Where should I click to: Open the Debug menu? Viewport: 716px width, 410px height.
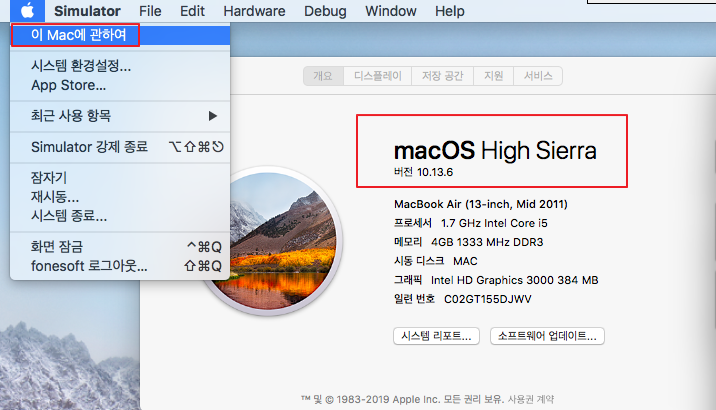point(325,11)
